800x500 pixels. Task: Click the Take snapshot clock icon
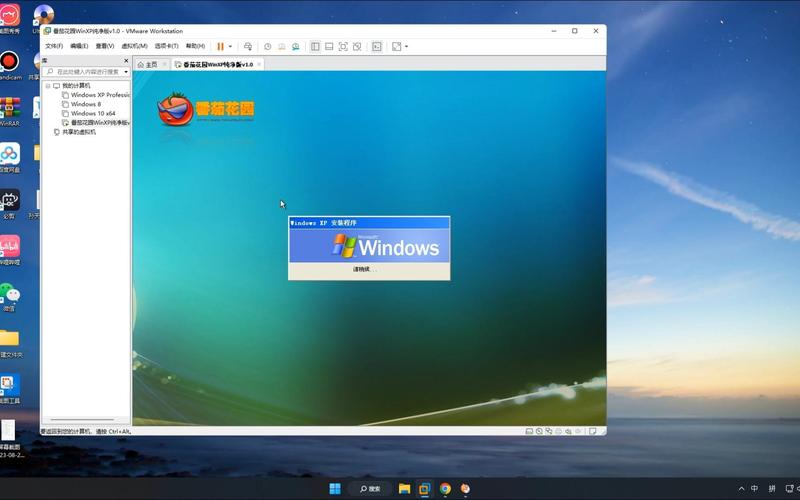[267, 46]
